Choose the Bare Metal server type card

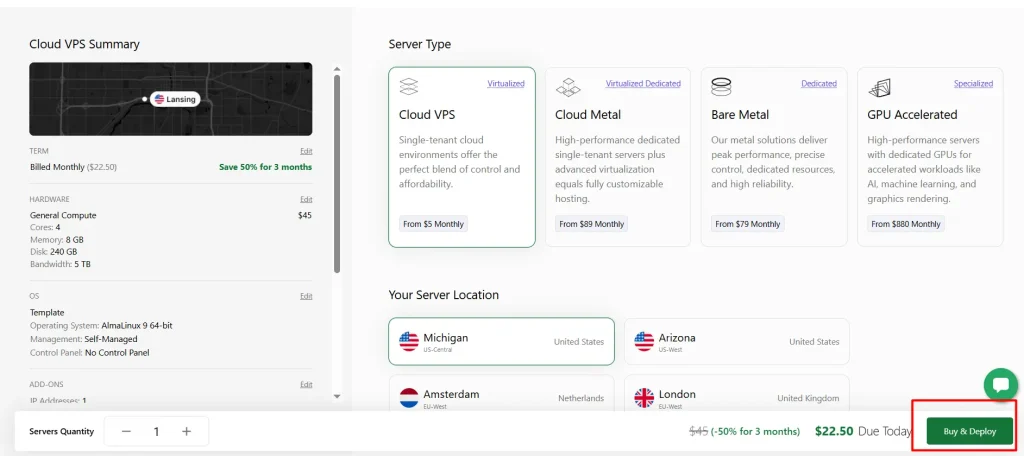point(774,157)
